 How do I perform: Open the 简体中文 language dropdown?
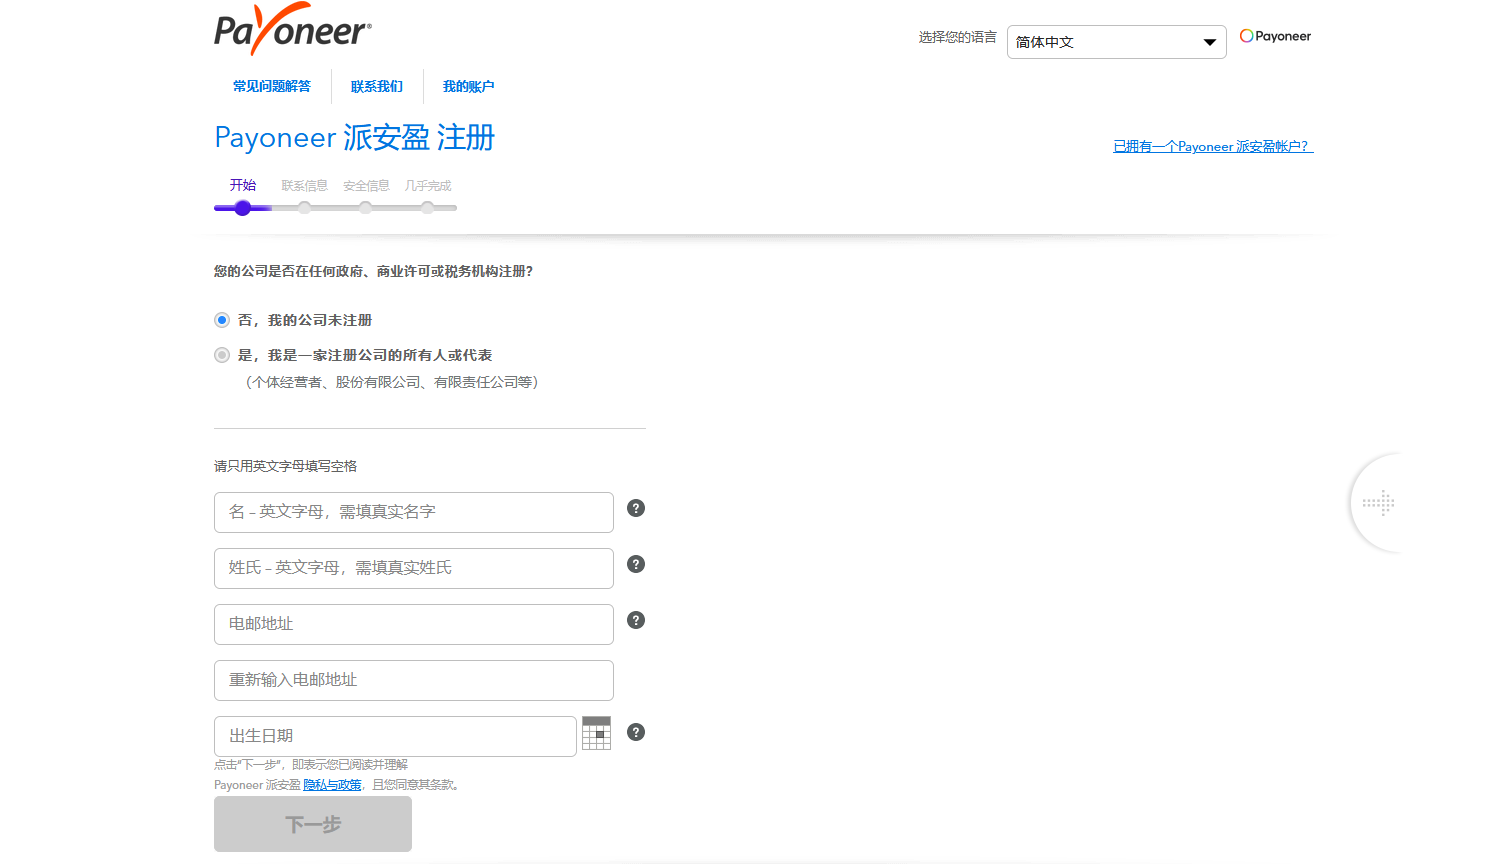(x=1116, y=42)
